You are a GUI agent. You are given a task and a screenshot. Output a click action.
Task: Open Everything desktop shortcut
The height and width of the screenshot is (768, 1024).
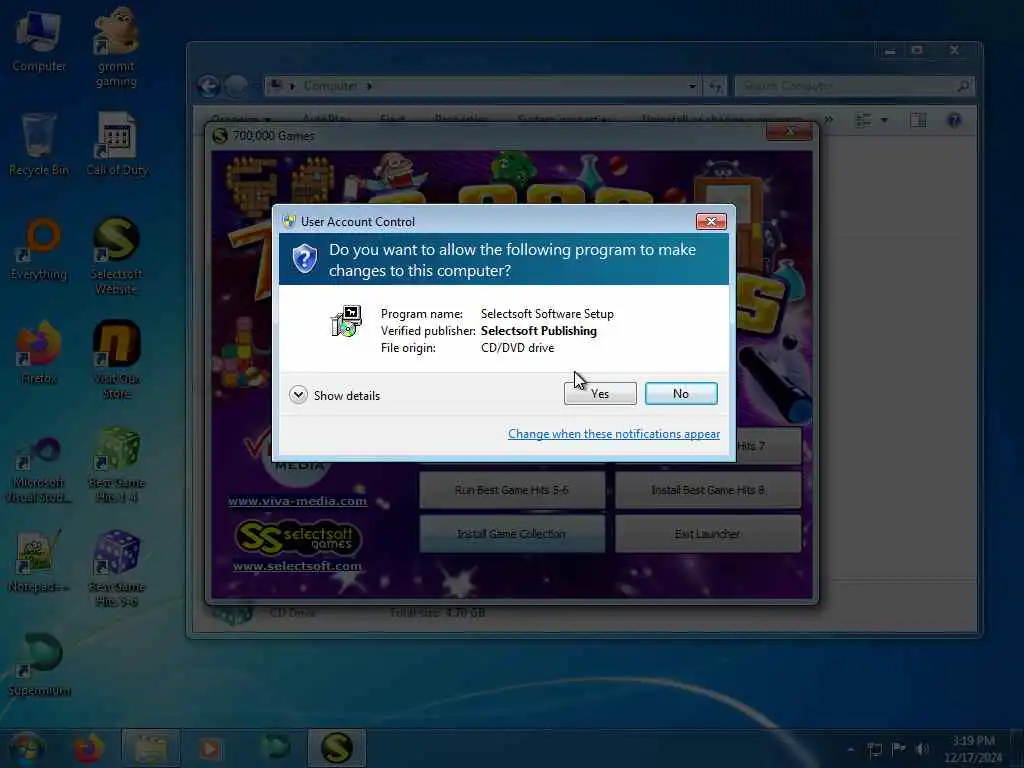39,249
